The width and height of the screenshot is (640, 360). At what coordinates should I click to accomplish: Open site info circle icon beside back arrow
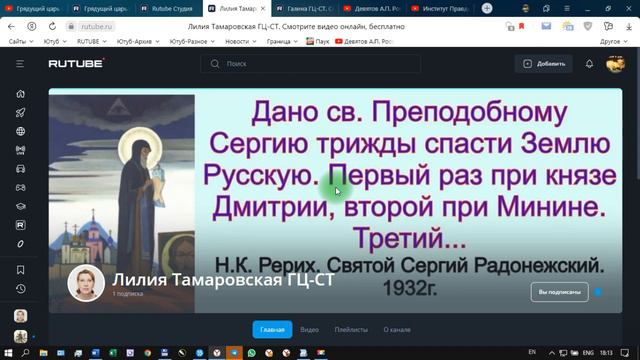(x=31, y=27)
